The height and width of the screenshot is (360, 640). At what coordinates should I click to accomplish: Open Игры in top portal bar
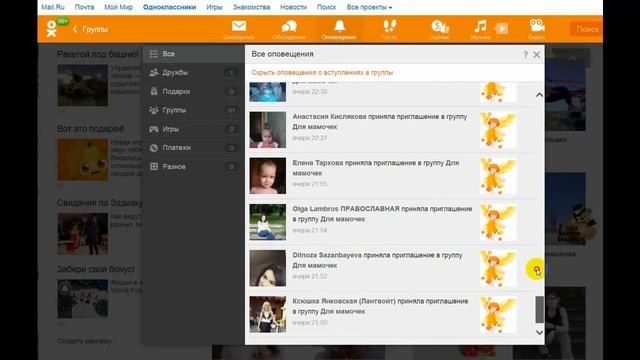point(214,7)
